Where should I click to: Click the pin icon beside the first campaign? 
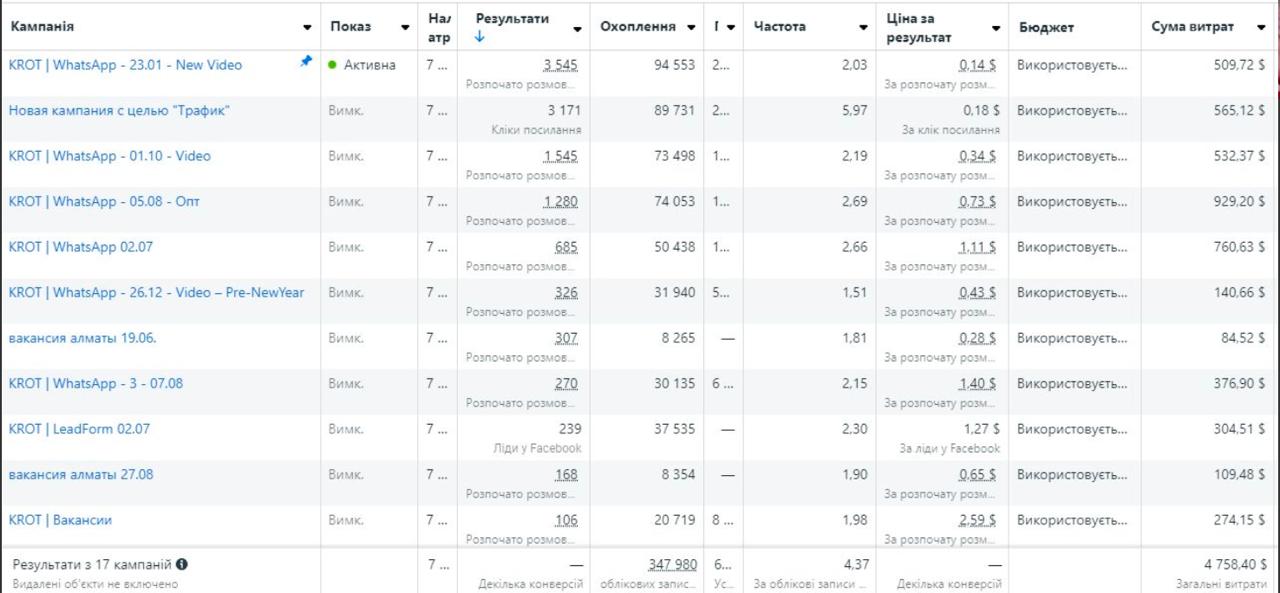coord(306,61)
